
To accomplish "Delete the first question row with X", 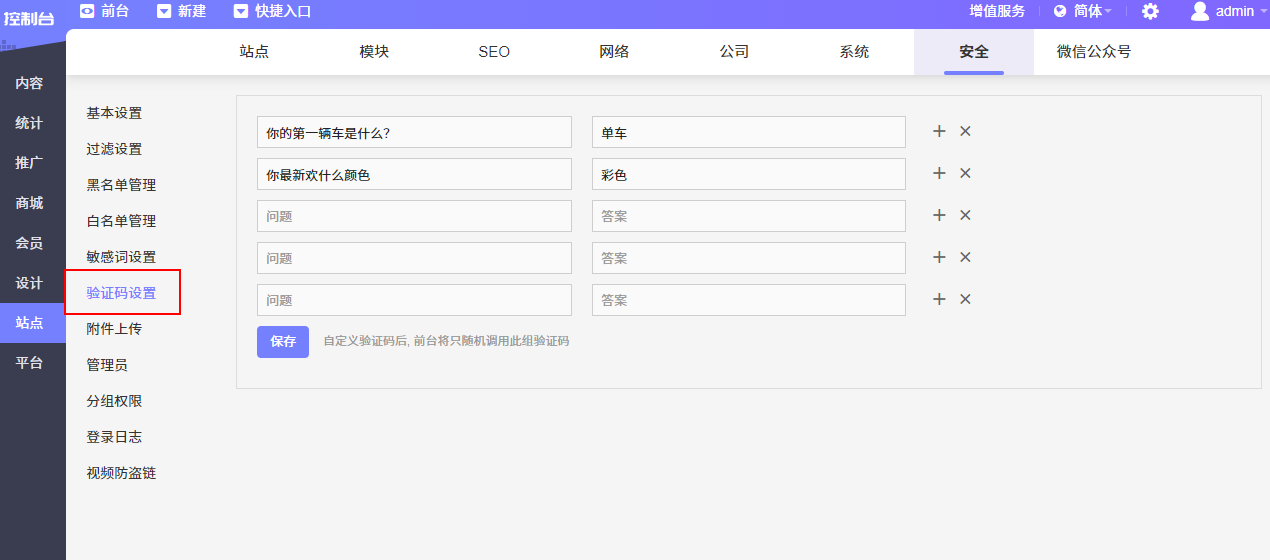I will click(965, 132).
